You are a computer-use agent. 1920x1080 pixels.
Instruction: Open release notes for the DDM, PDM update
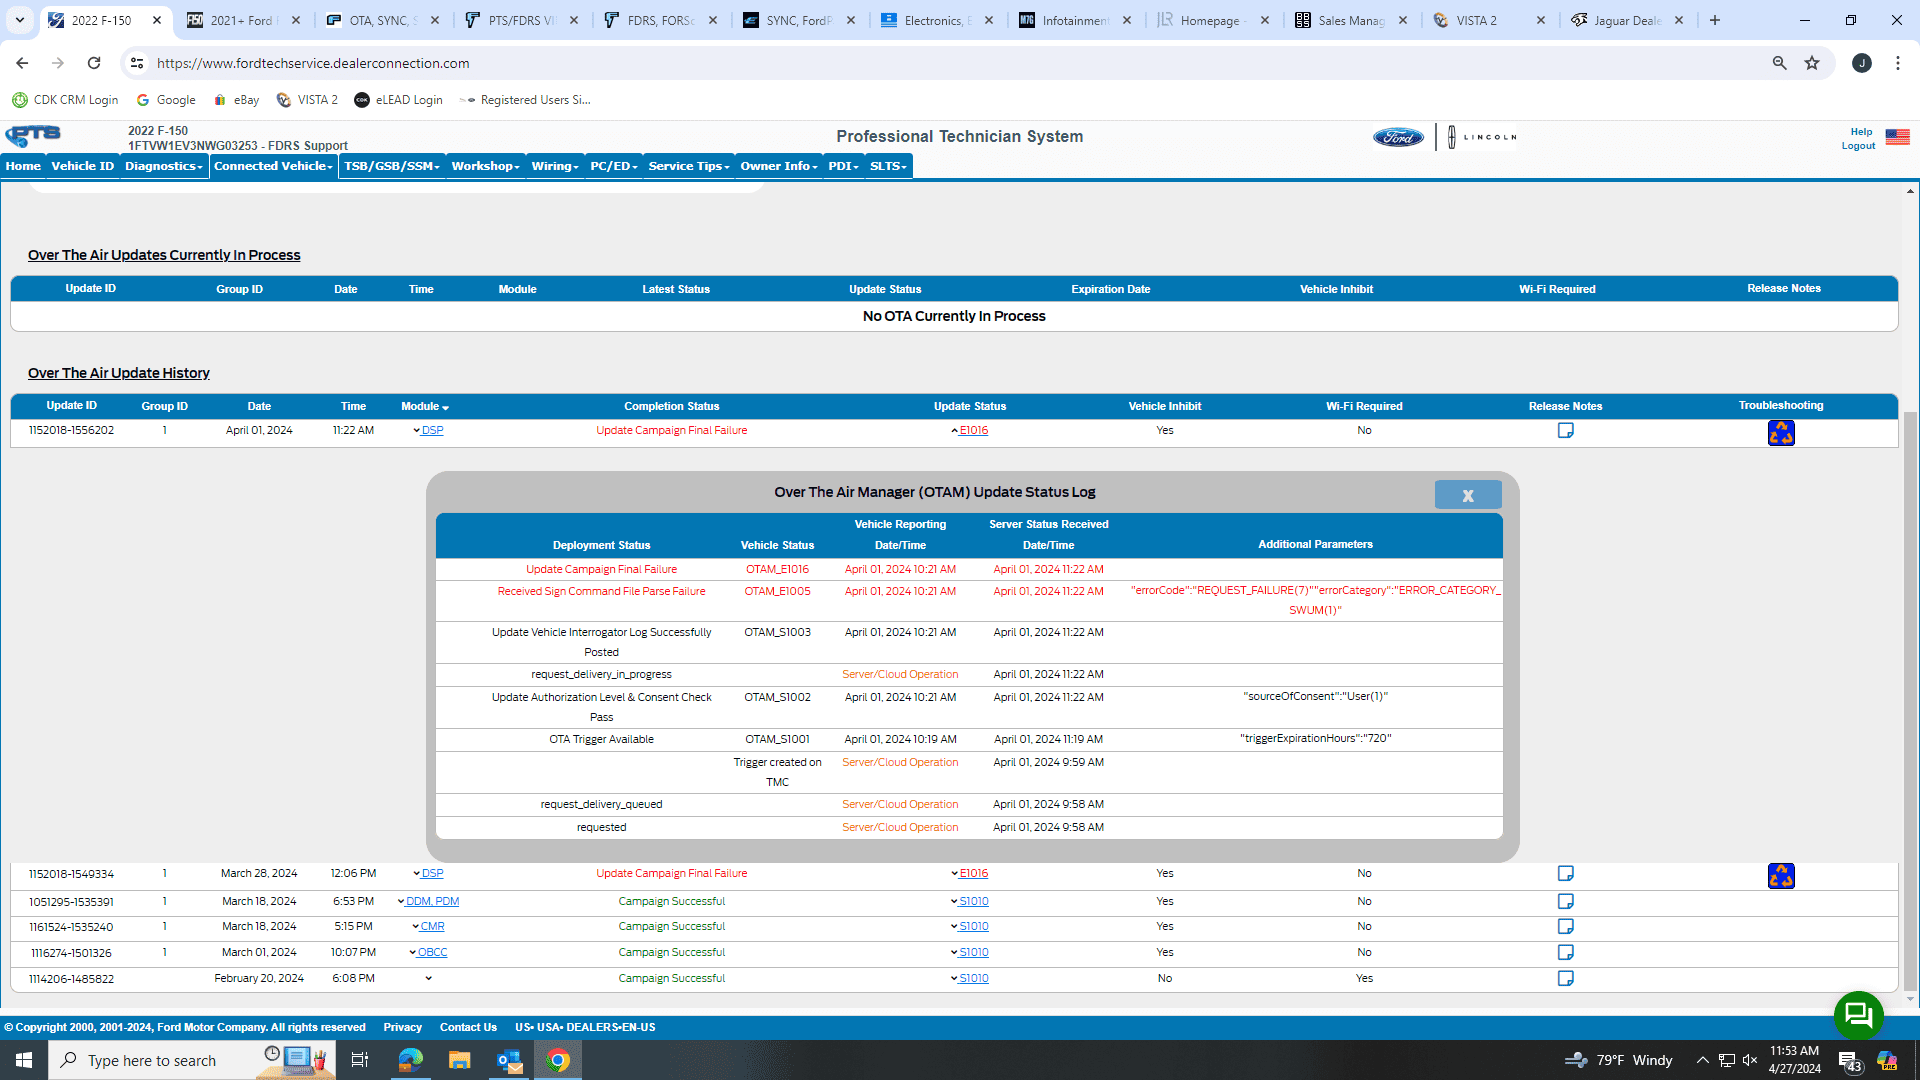[x=1565, y=902]
